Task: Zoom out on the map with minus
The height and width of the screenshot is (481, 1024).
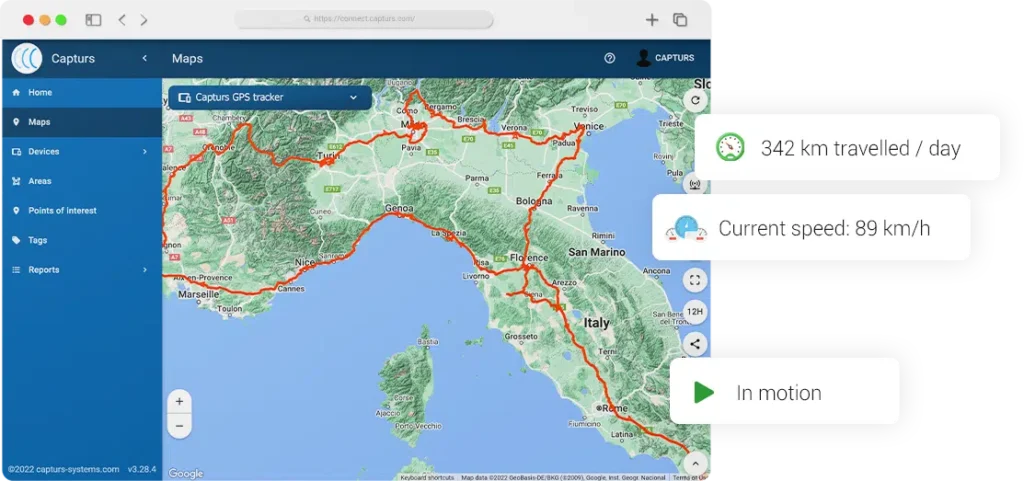Action: pyautogui.click(x=180, y=426)
